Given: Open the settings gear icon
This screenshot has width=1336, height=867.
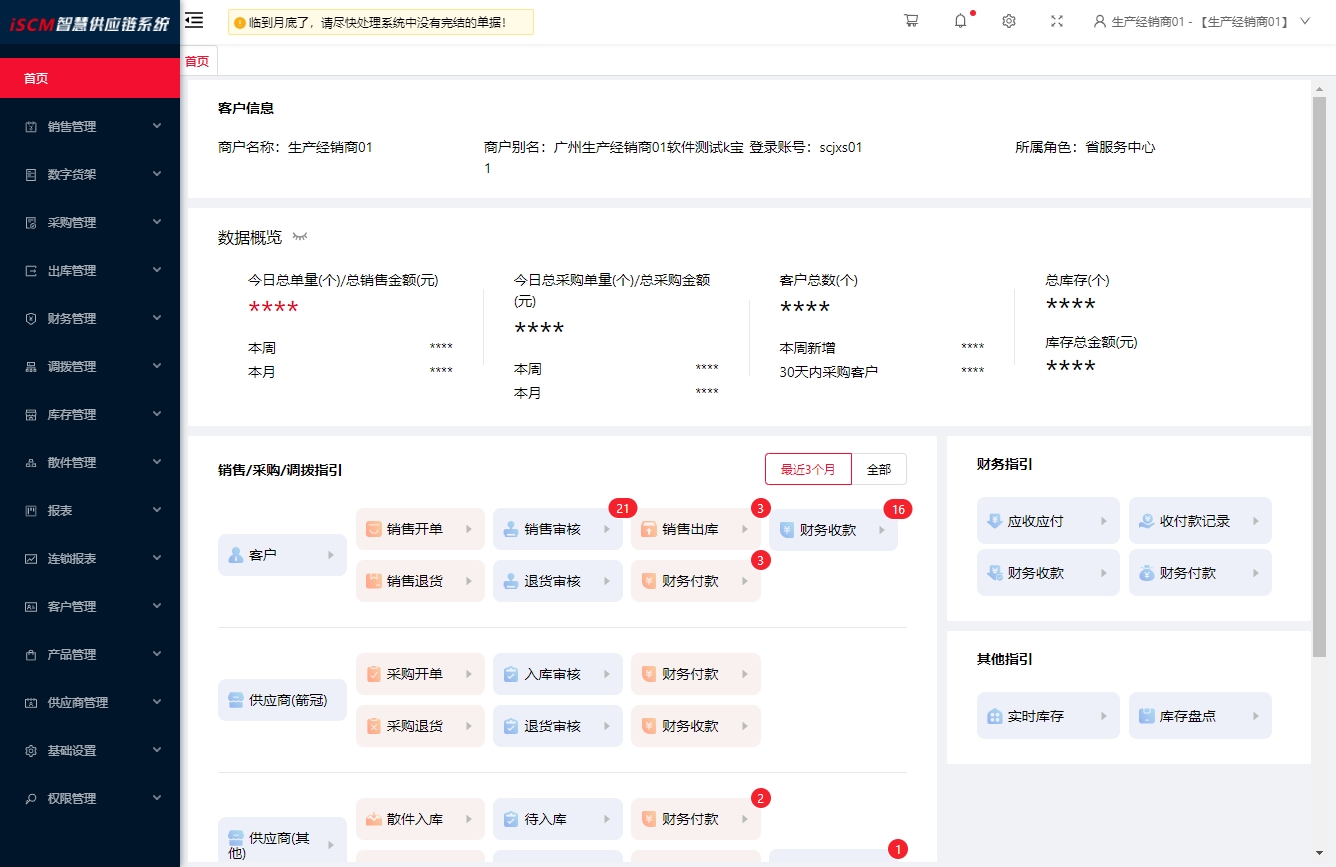Looking at the screenshot, I should (x=1009, y=21).
